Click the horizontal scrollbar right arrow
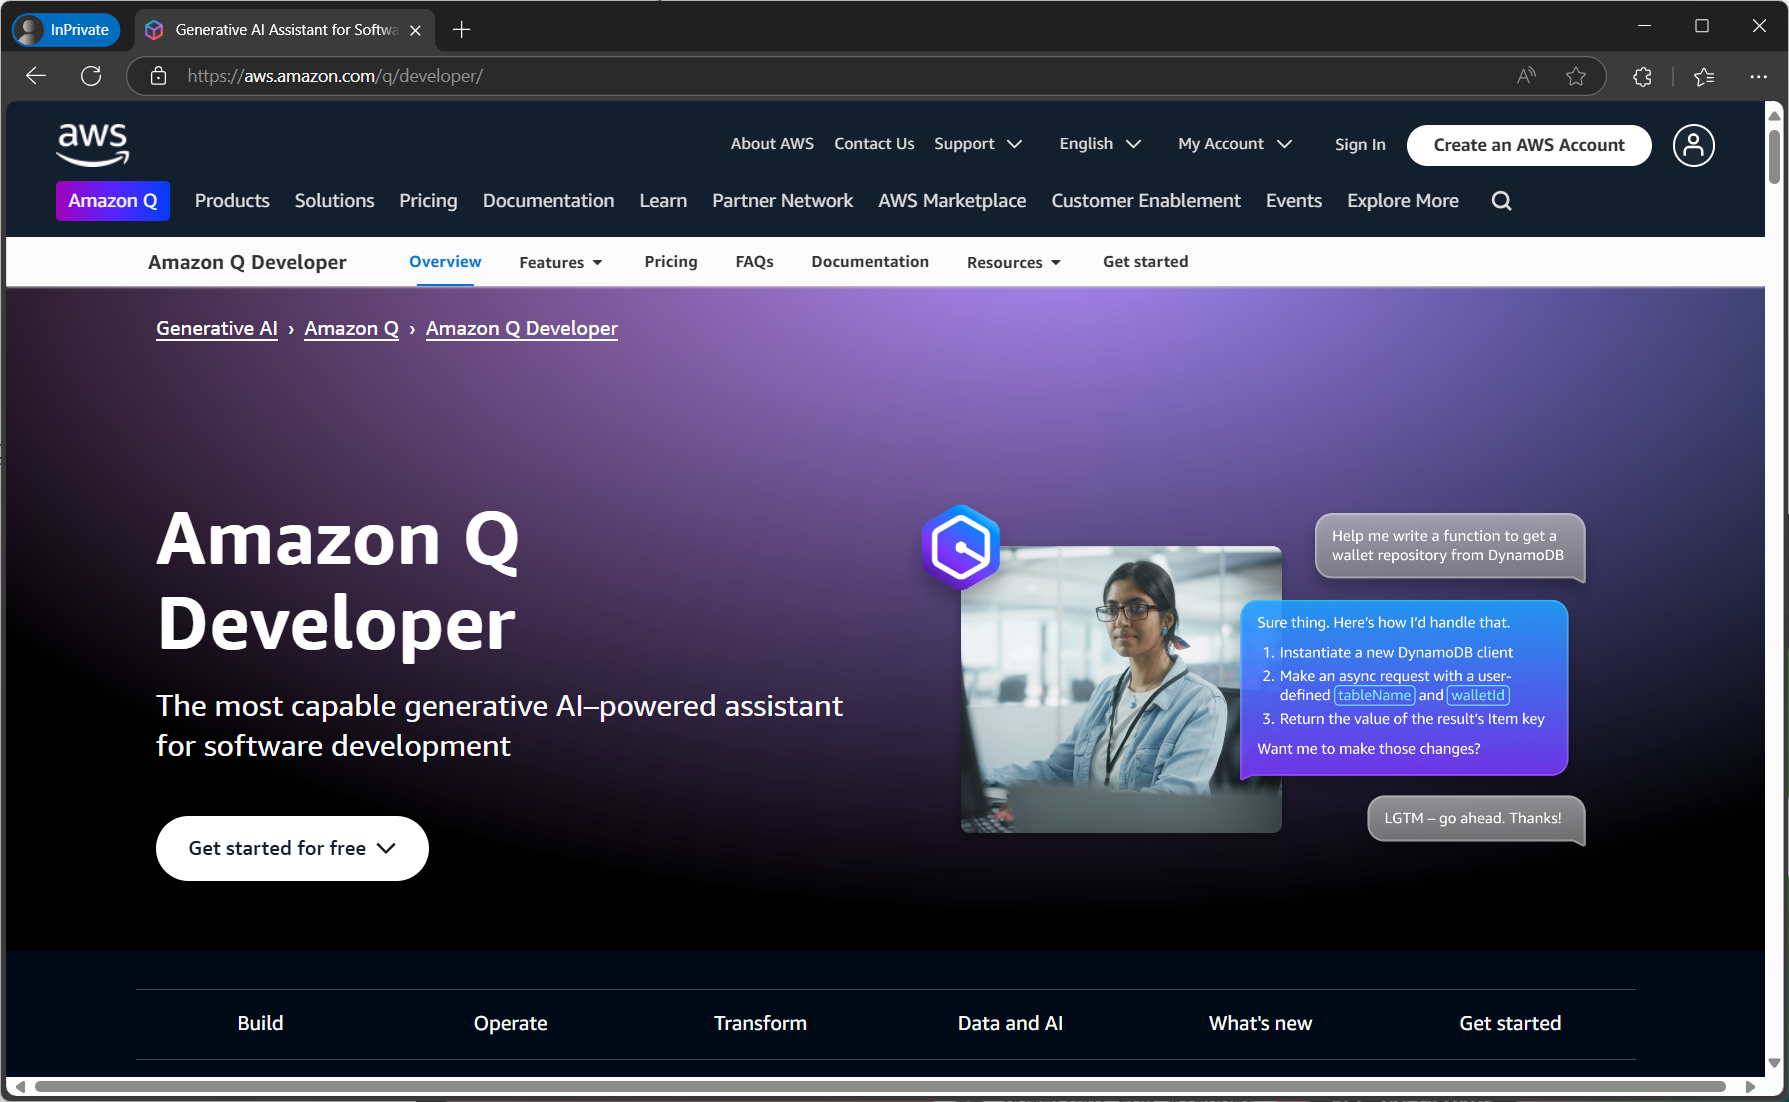 coord(1750,1086)
